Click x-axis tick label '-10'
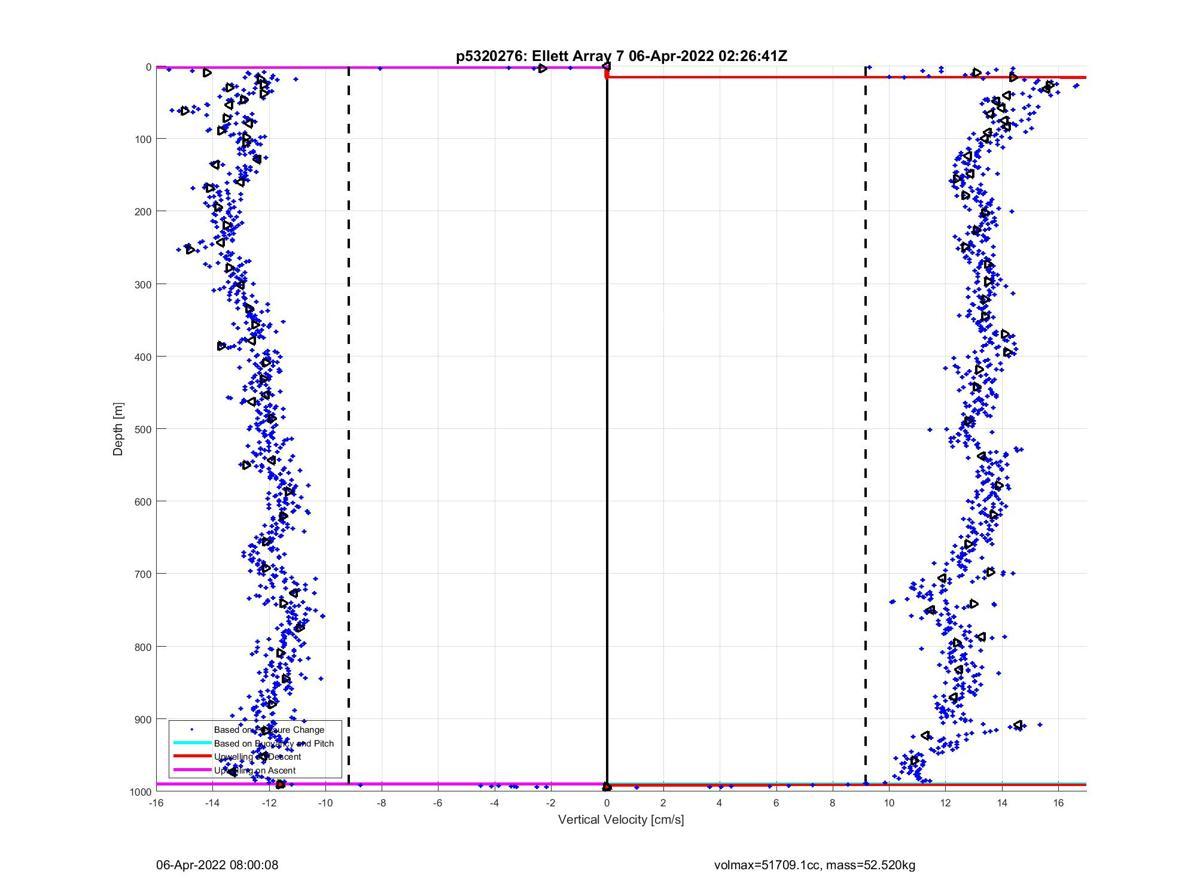Screen dimensions: 1200x889 click(325, 803)
